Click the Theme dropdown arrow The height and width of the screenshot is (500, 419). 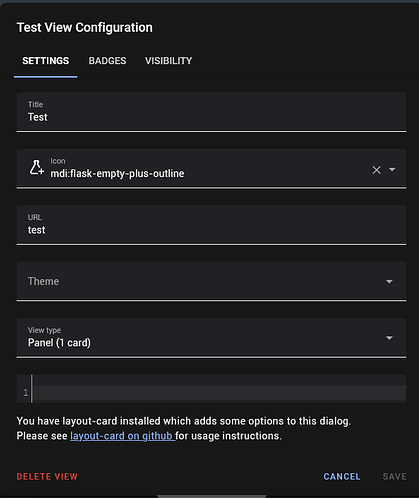coord(389,282)
